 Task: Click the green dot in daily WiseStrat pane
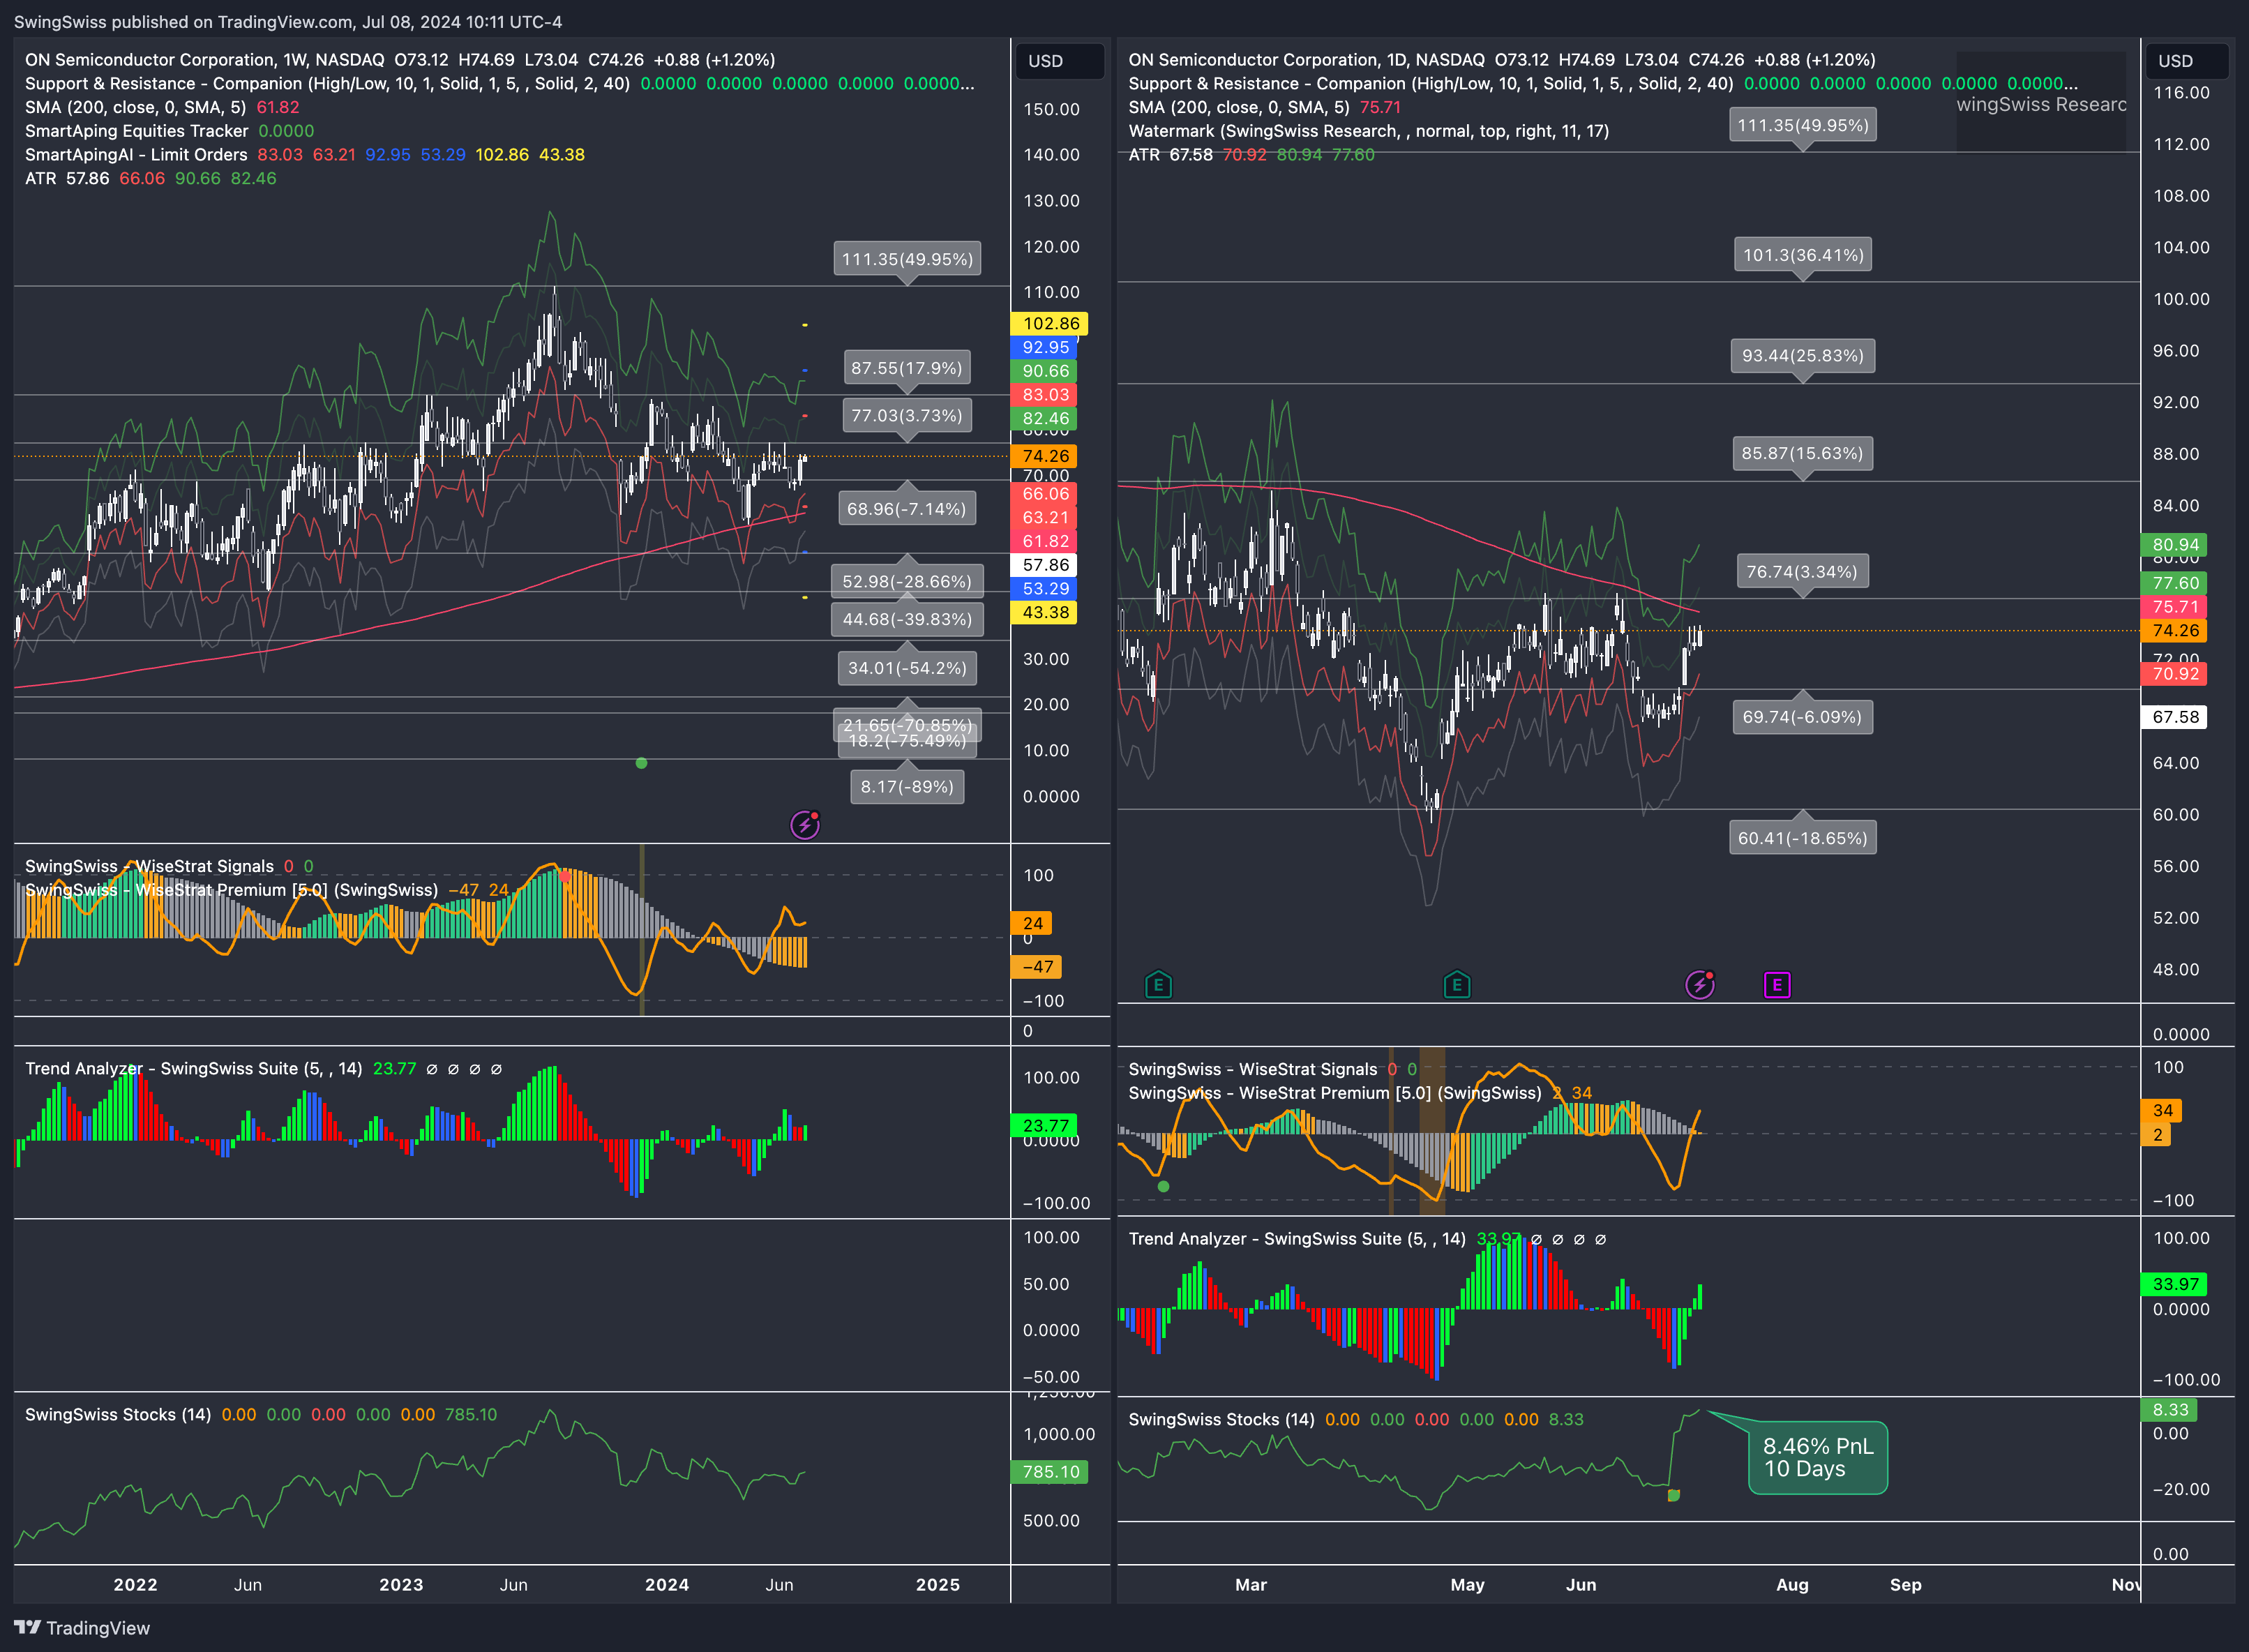tap(1163, 1187)
